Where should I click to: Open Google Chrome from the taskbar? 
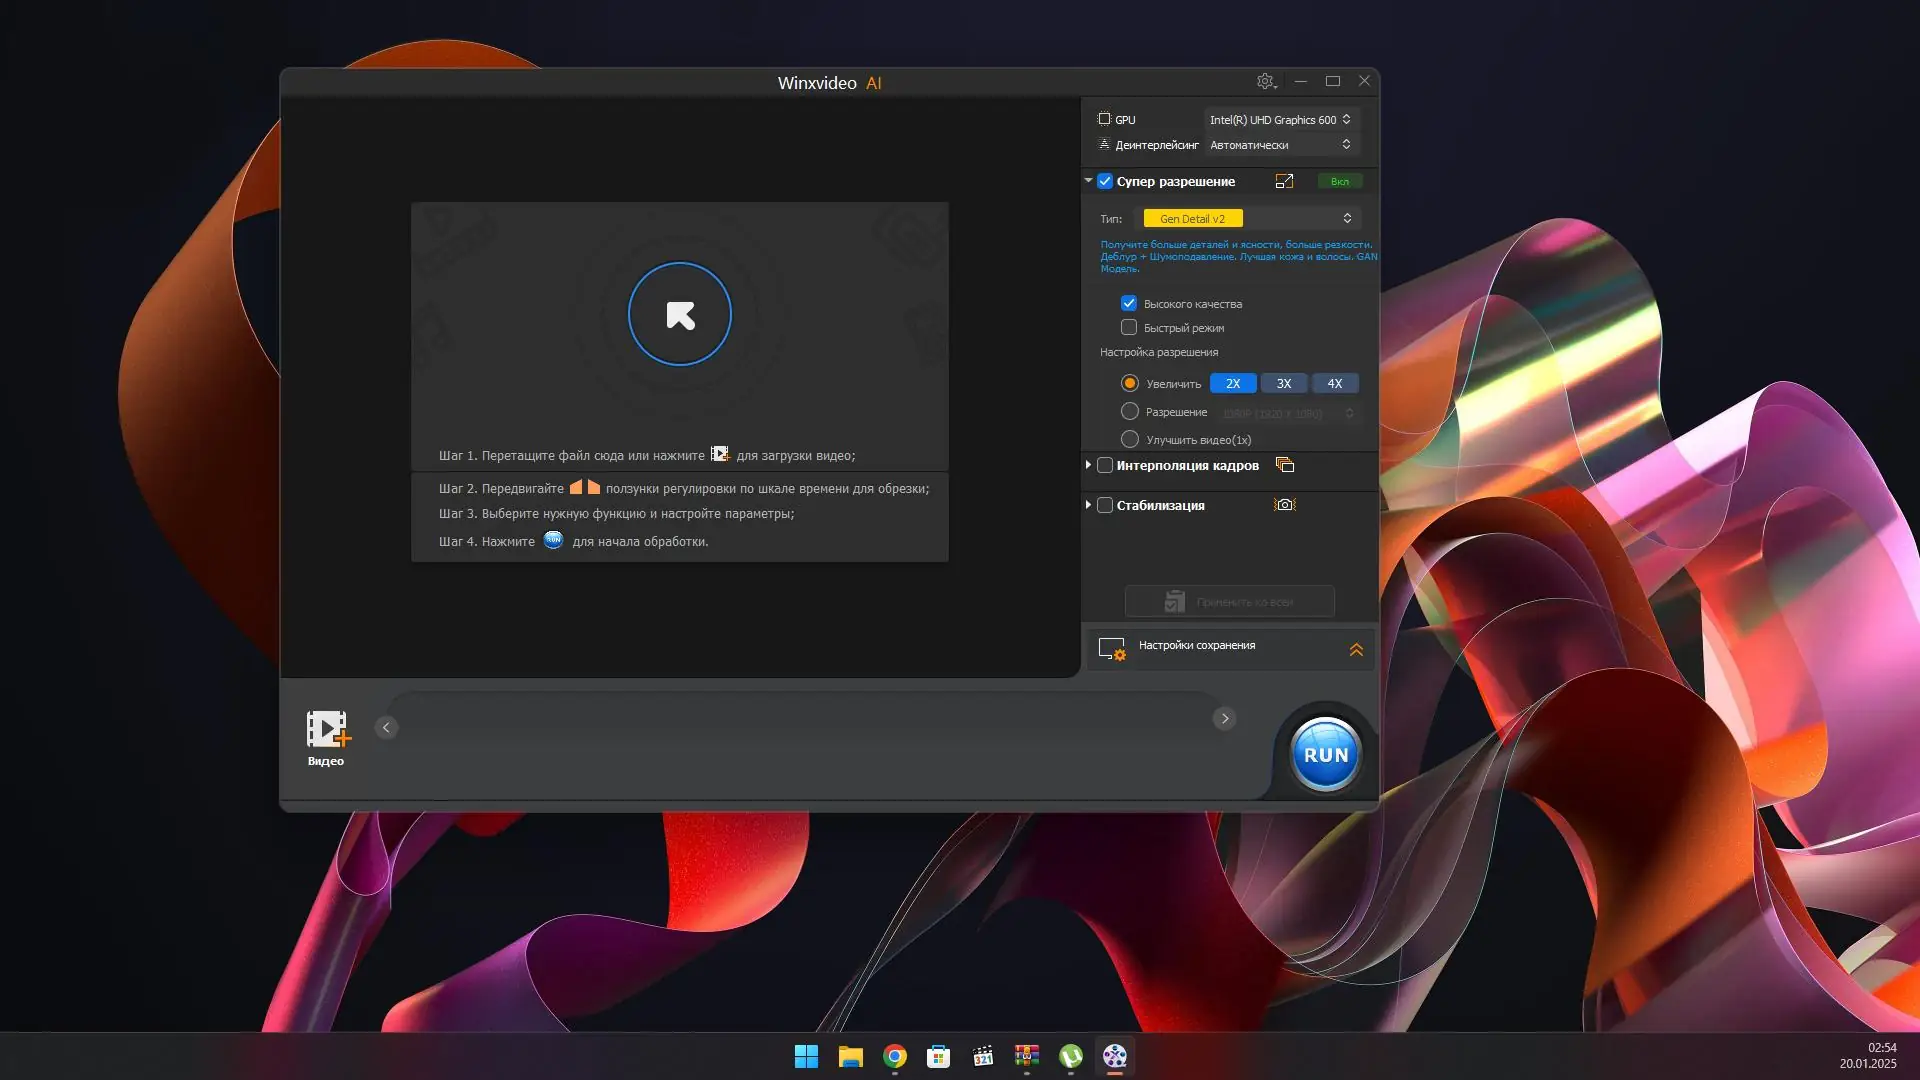coord(895,1056)
